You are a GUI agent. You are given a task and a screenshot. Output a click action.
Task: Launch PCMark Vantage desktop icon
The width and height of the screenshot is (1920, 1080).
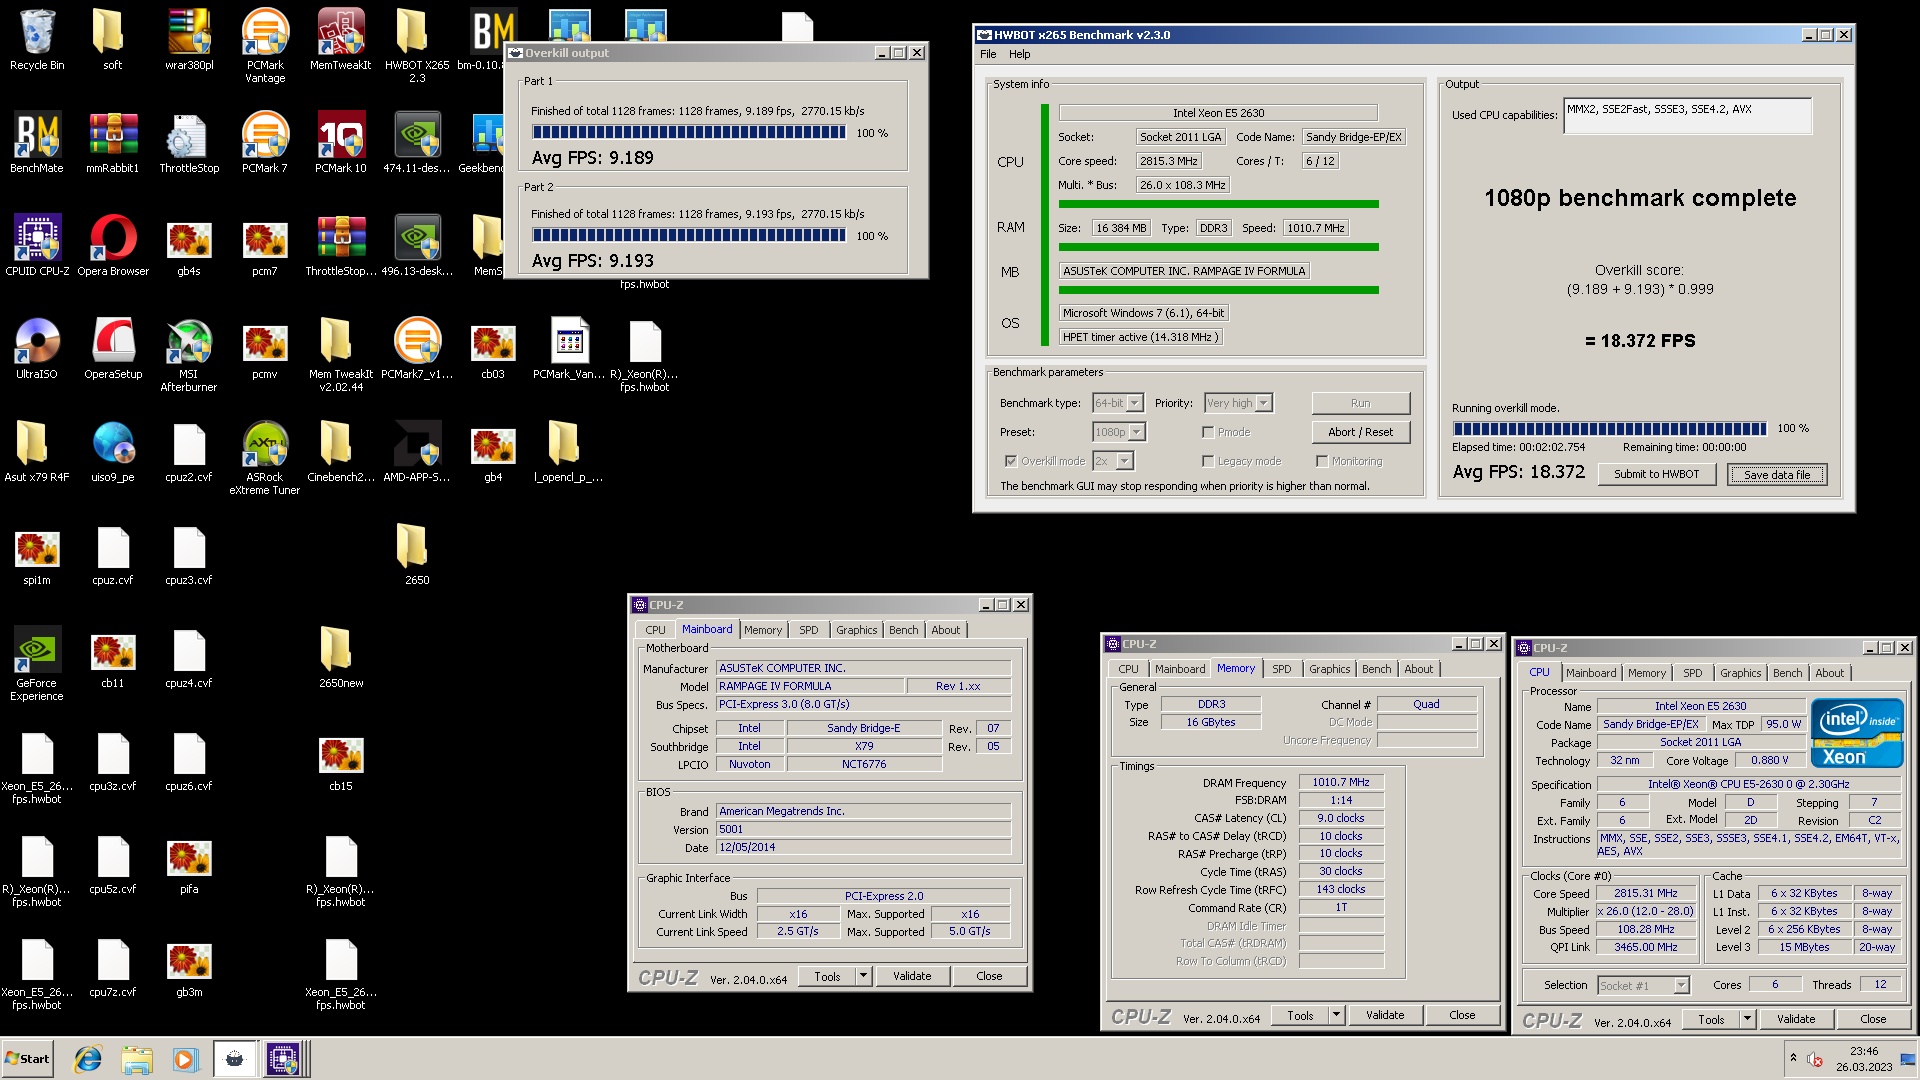pos(265,46)
